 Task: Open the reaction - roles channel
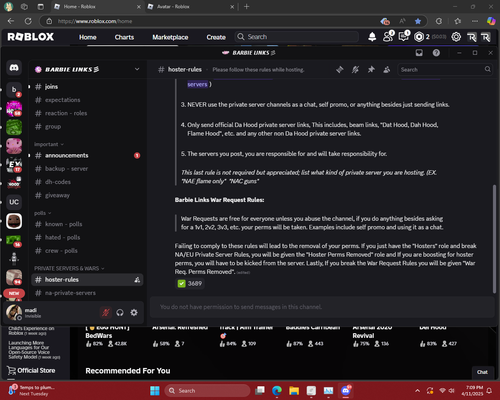point(87,113)
